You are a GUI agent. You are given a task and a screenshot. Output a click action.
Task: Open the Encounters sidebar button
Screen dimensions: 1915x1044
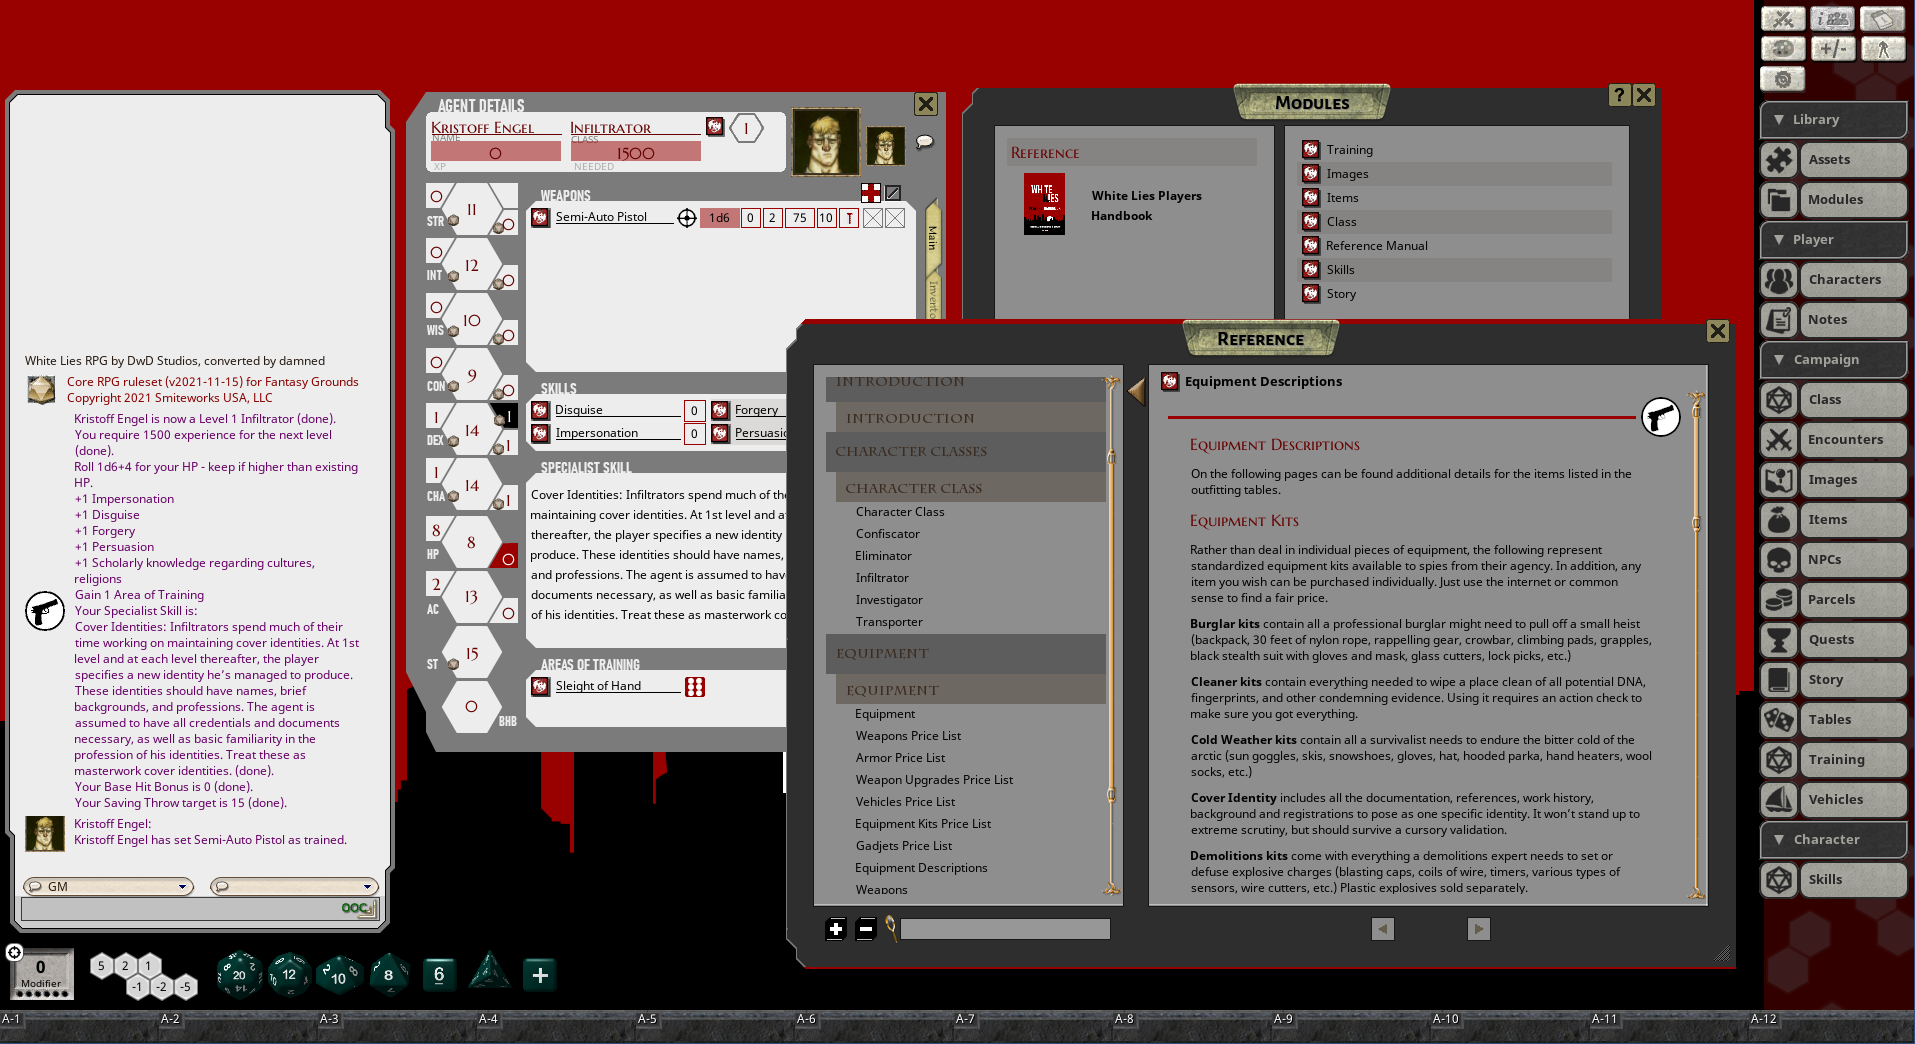click(1833, 439)
